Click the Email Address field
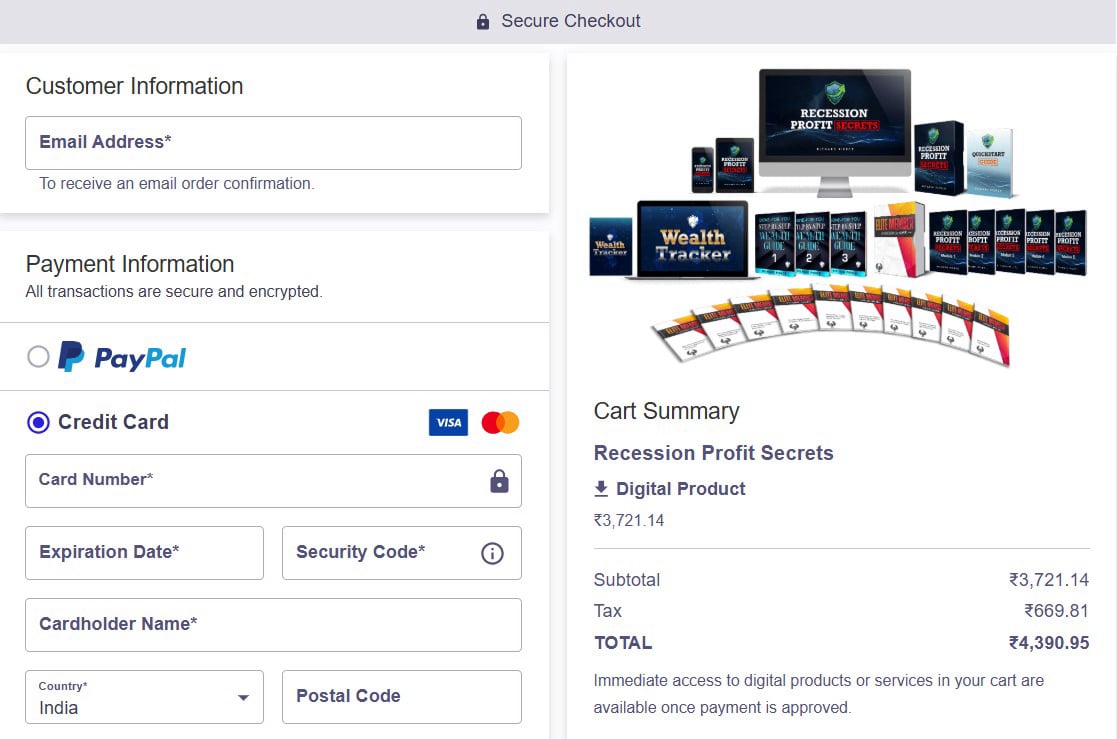This screenshot has height=739, width=1117. click(273, 143)
